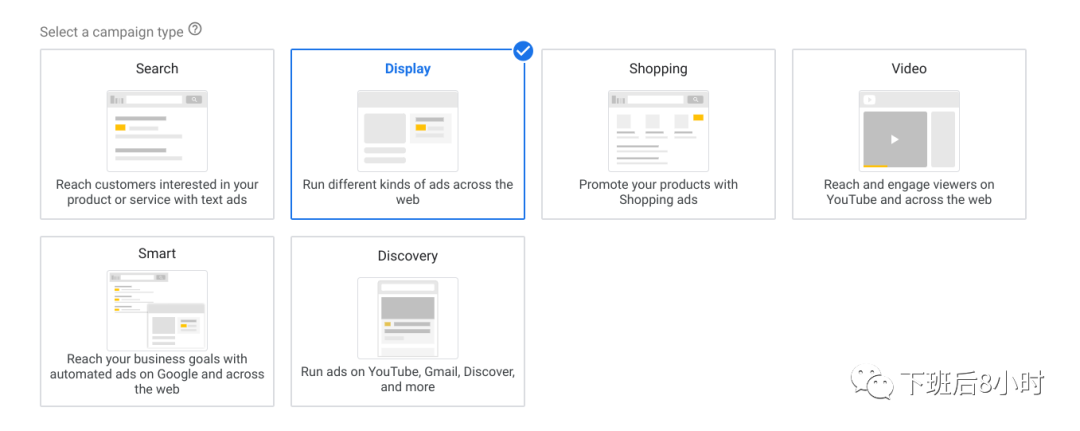This screenshot has width=1080, height=431.
Task: Choose the Shopping campaign type card
Action: point(658,134)
